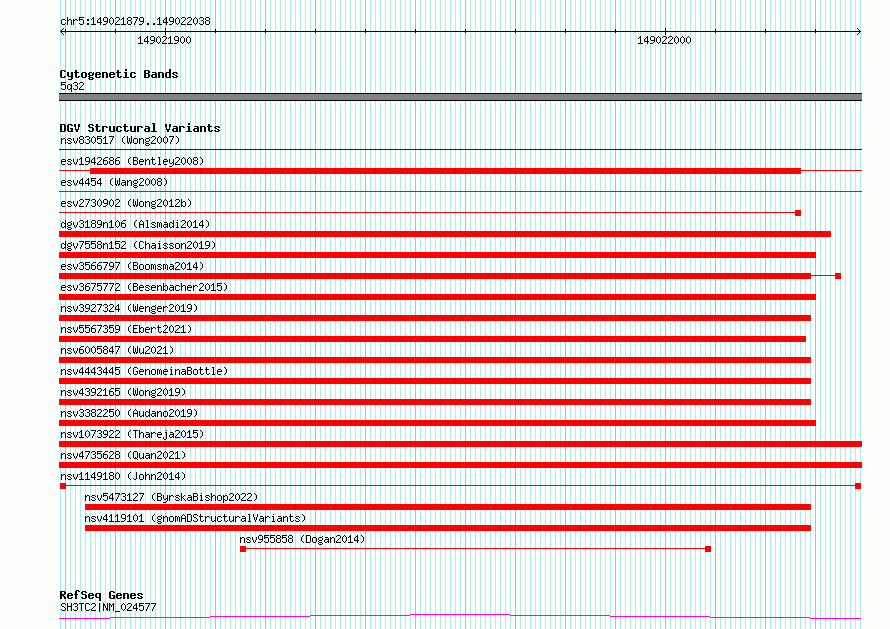Click variant nsv3382250 (Audano2019) label
This screenshot has height=629, width=890.
pos(129,413)
